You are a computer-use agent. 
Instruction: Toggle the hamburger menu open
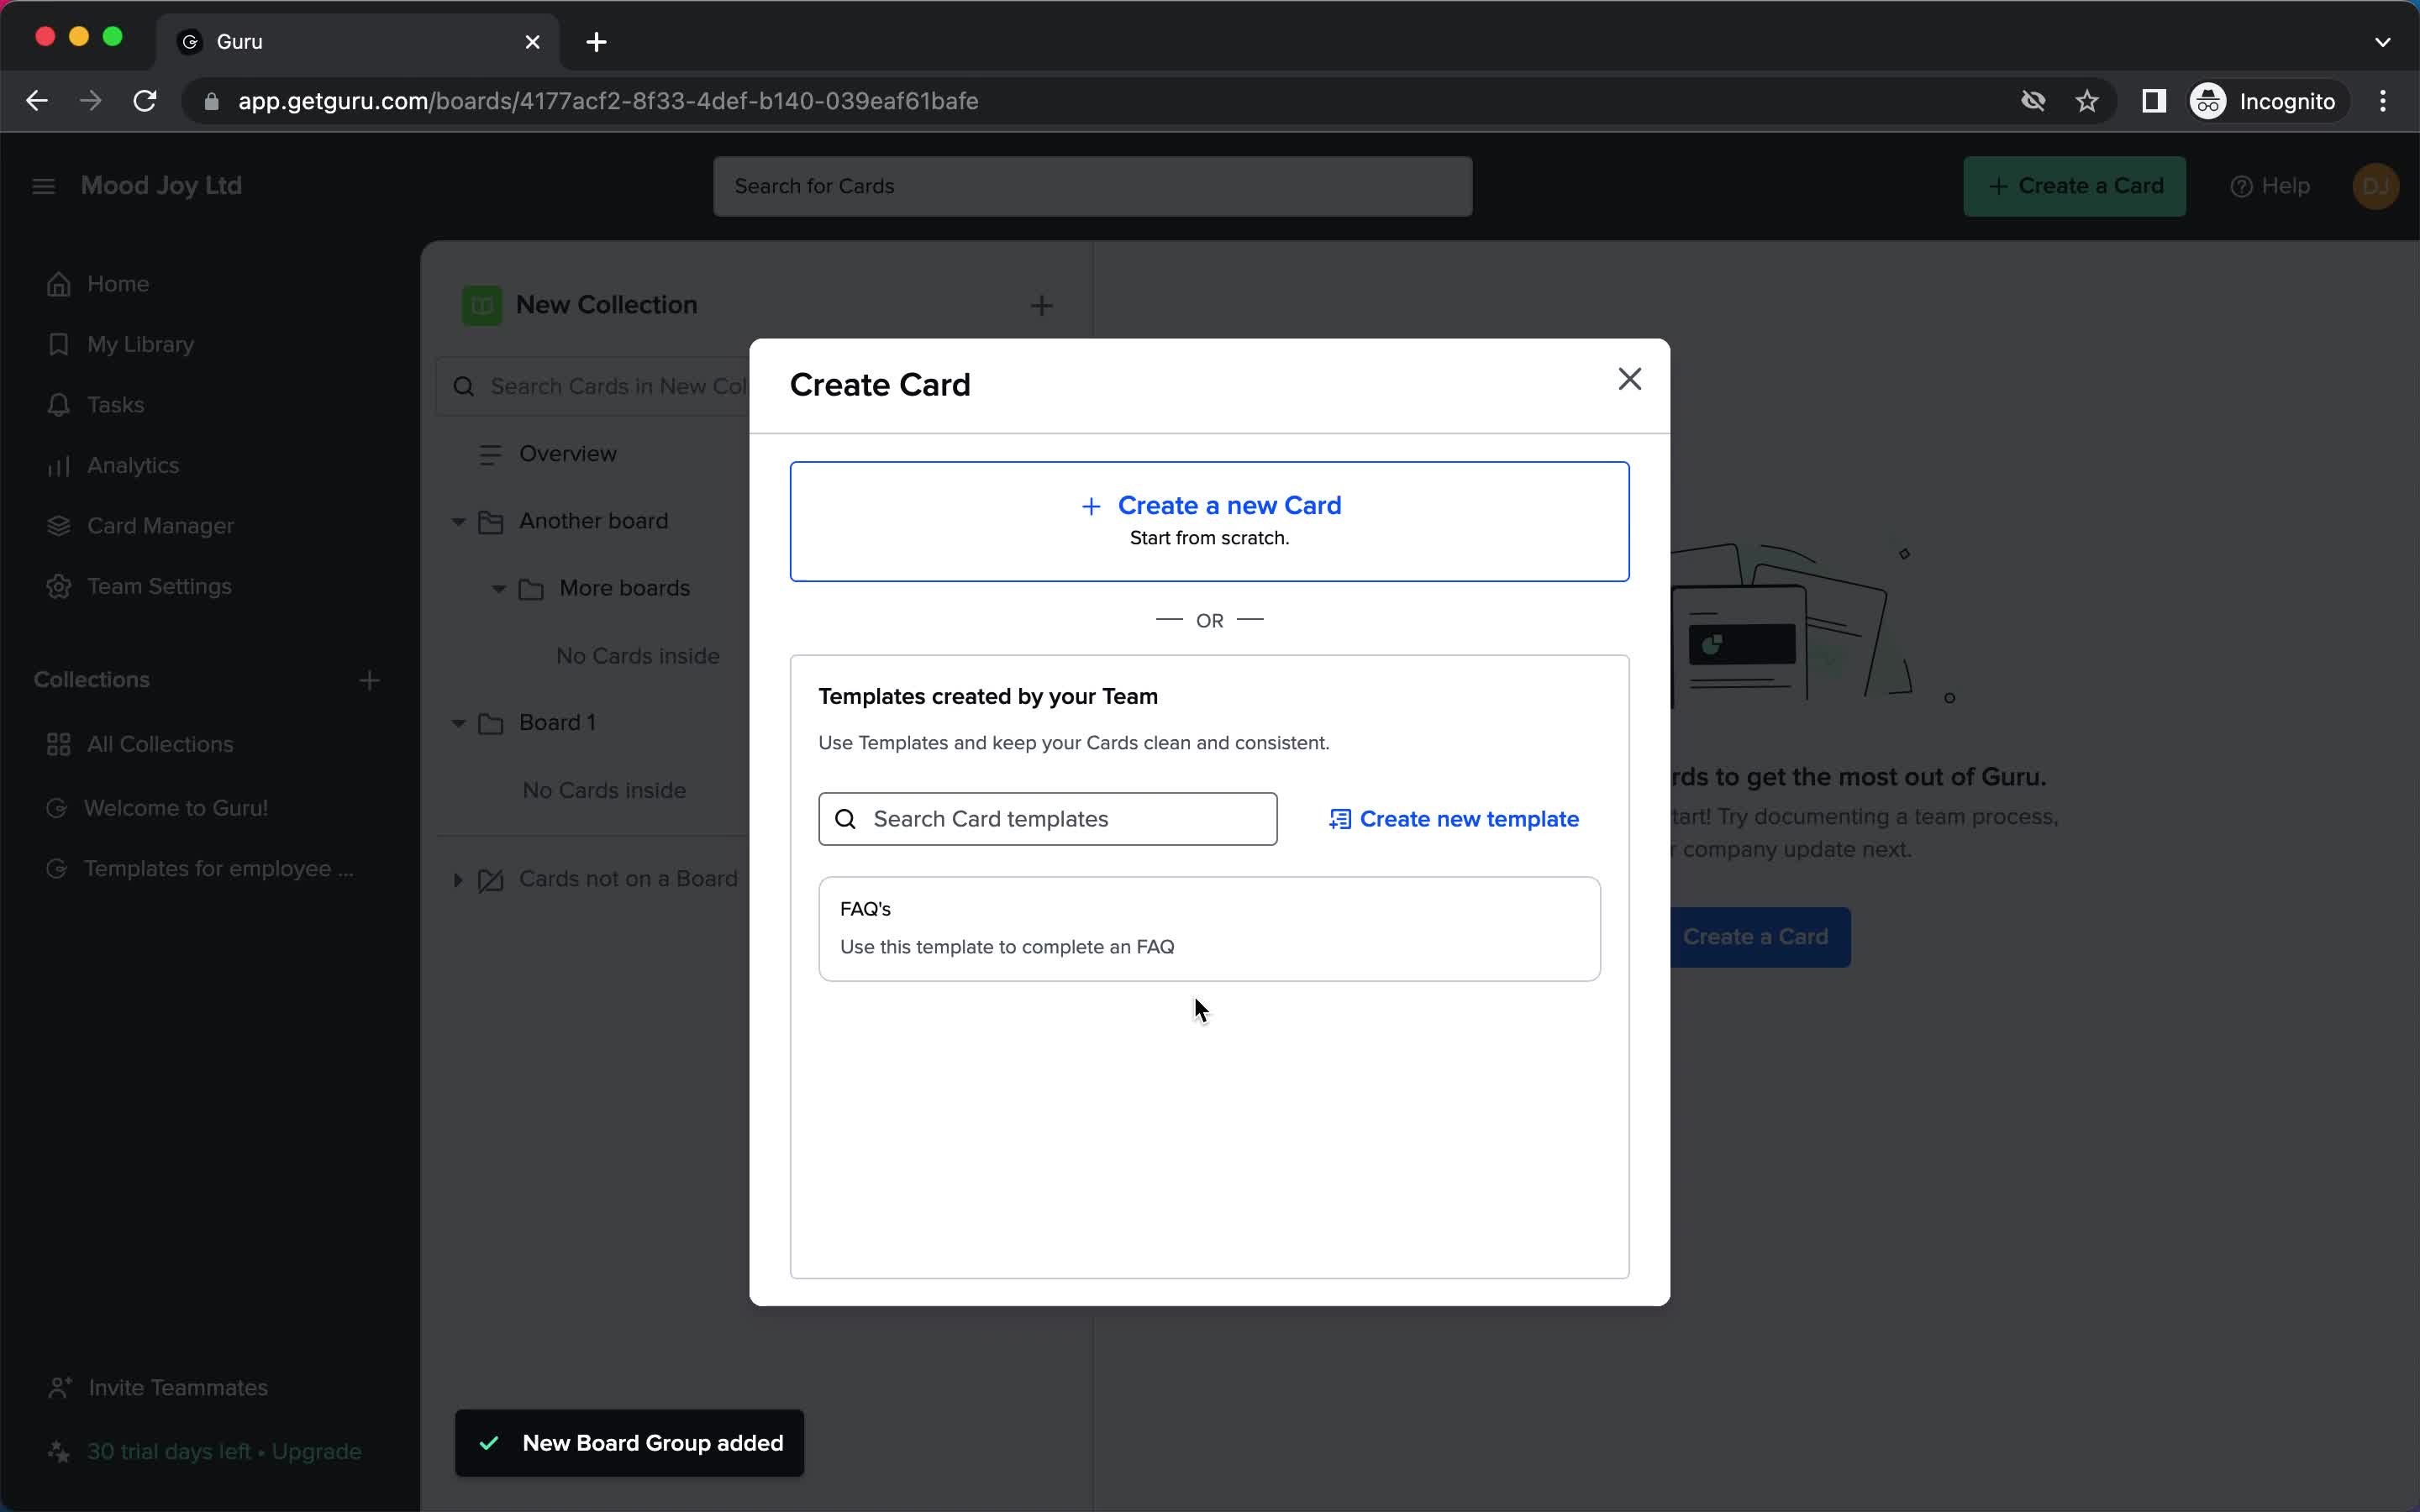(x=44, y=185)
